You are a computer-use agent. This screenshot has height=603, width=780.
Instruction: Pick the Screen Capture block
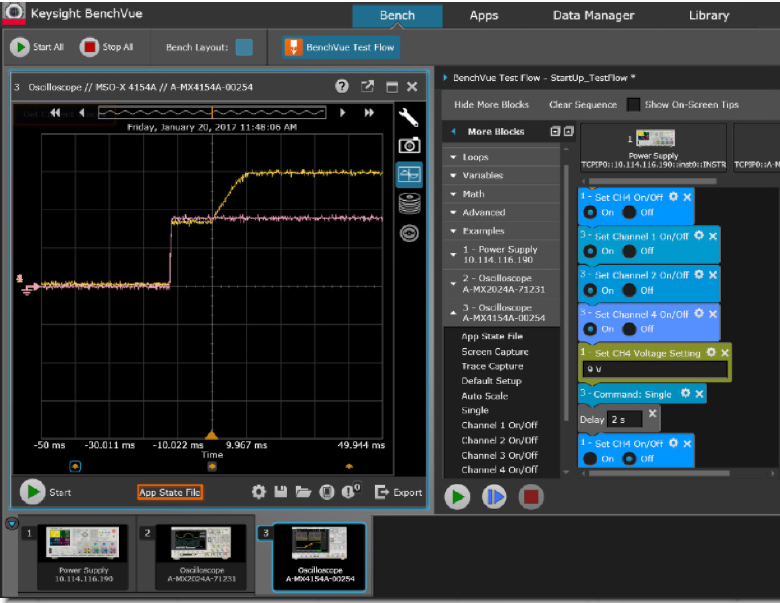[x=494, y=352]
